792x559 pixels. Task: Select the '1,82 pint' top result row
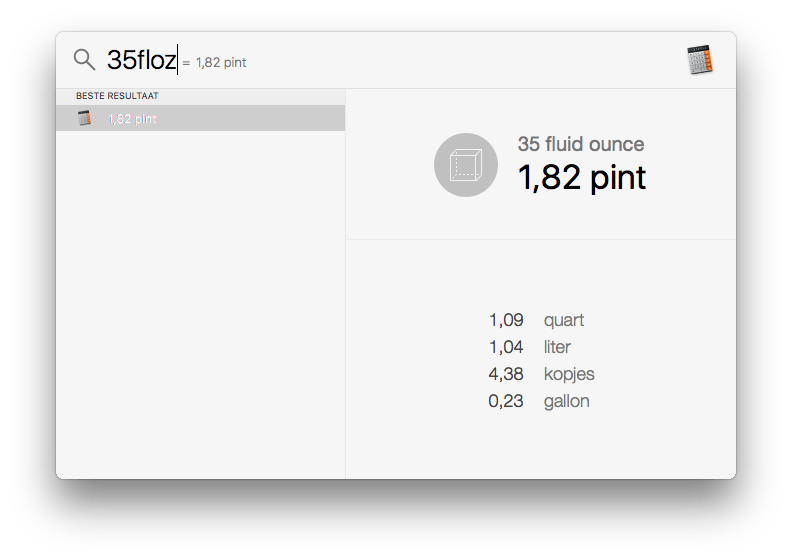tap(200, 118)
